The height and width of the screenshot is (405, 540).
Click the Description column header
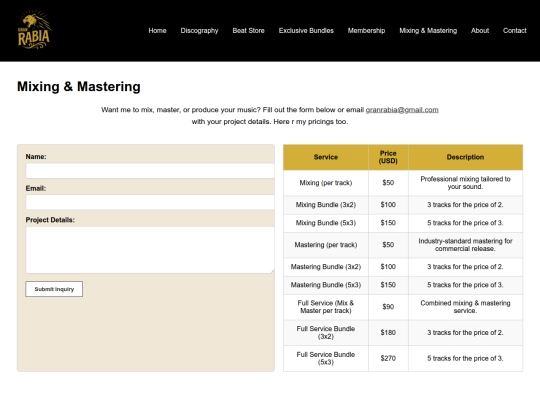click(x=465, y=157)
